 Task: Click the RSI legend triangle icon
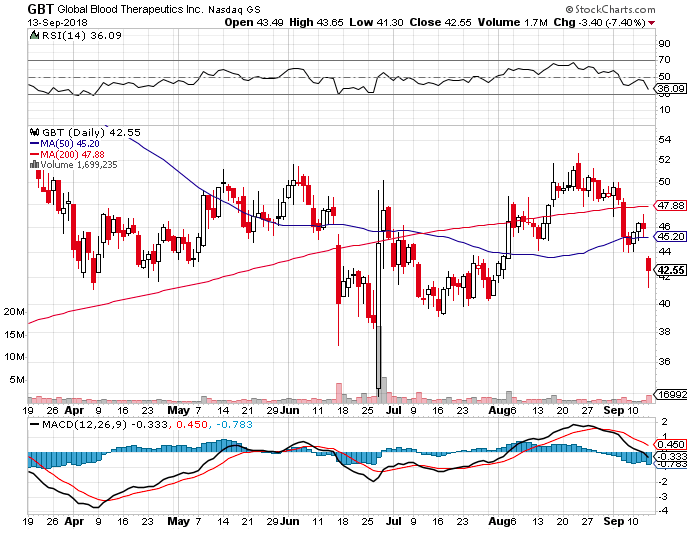35,35
